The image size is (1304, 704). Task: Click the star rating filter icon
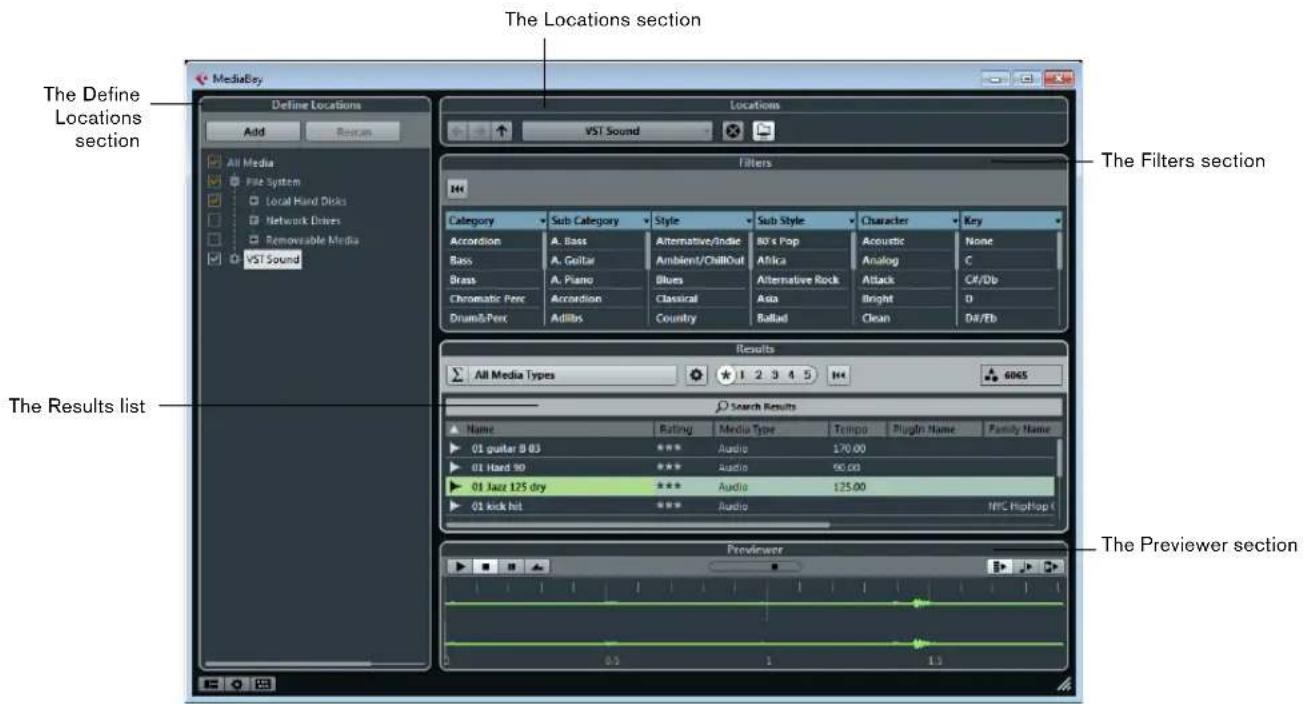point(726,375)
